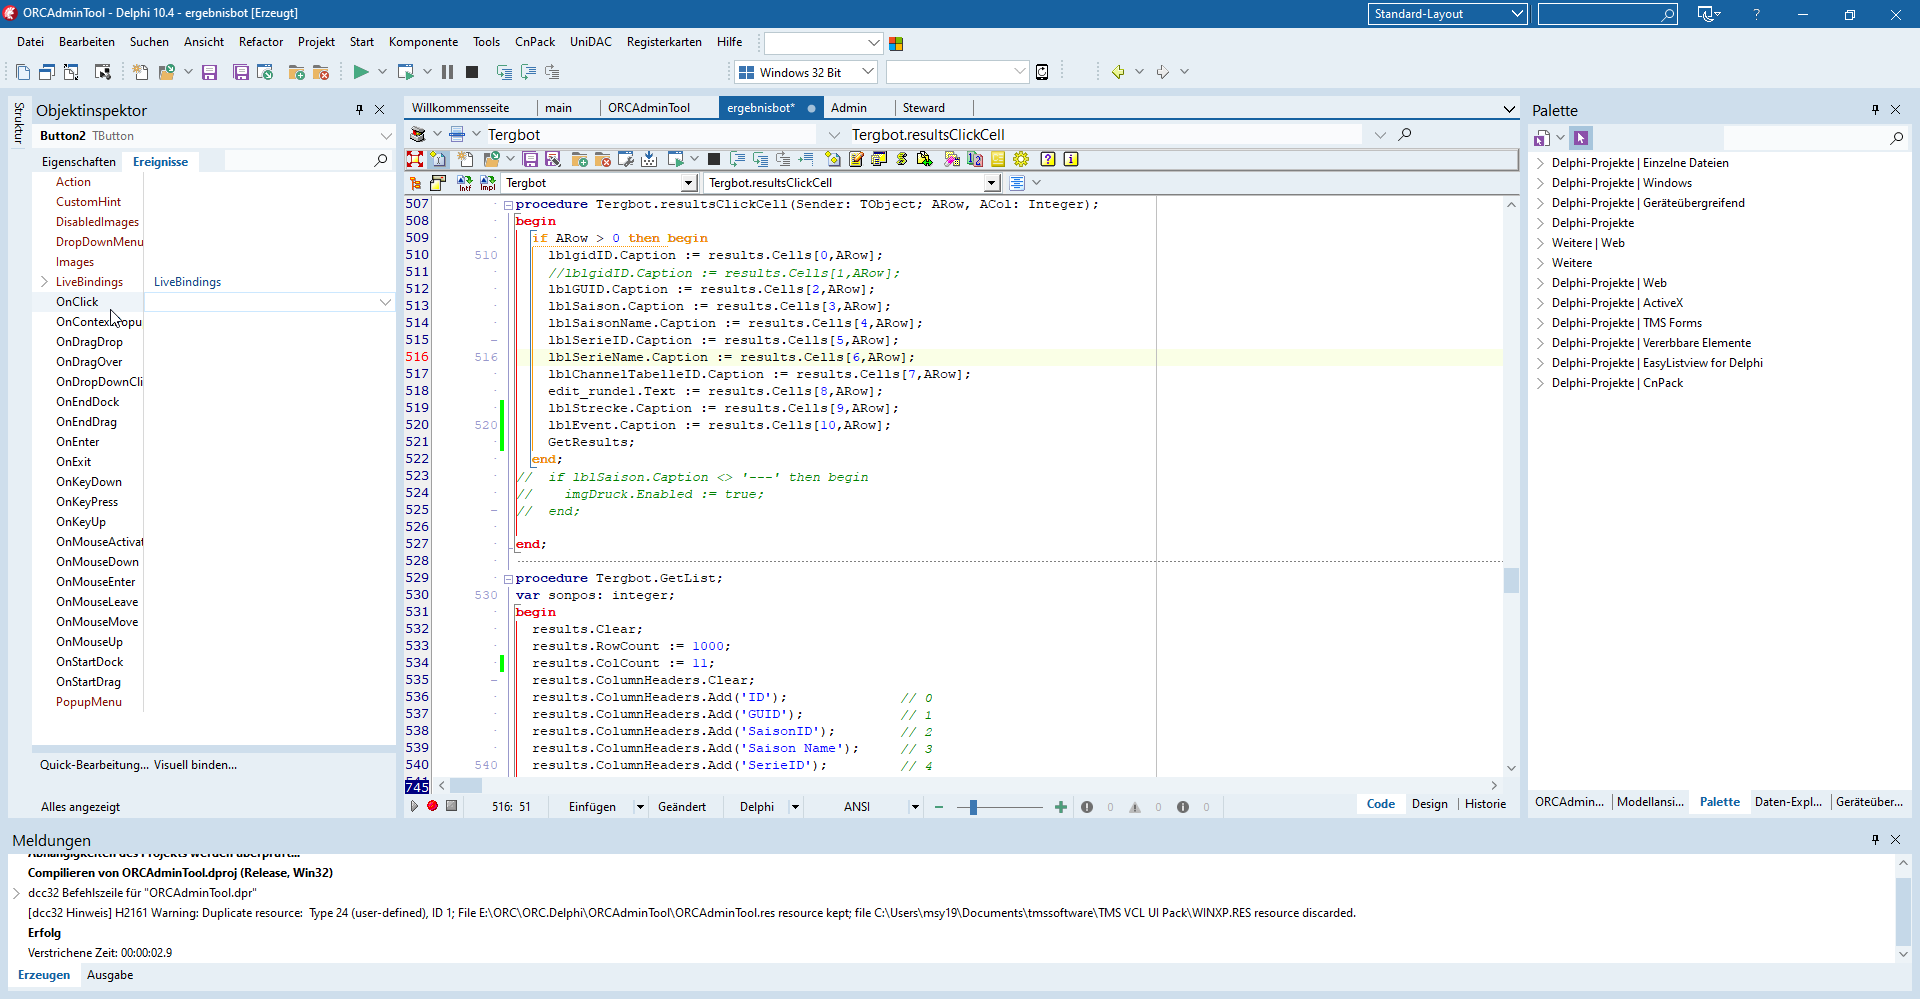Click the green plus to zoom in editor
This screenshot has height=999, width=1920.
click(x=1060, y=807)
